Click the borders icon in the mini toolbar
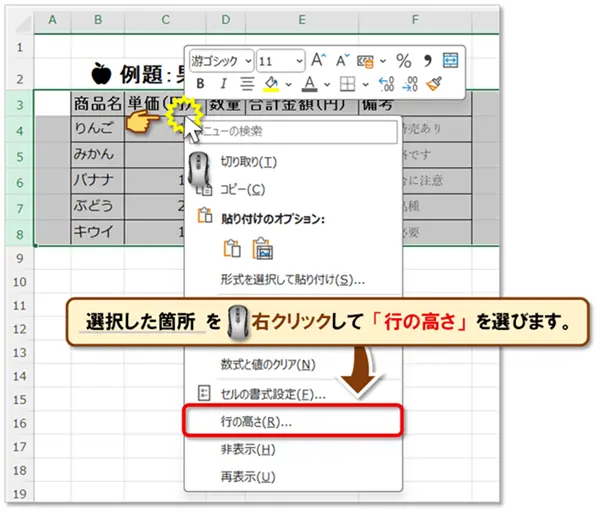 click(347, 84)
